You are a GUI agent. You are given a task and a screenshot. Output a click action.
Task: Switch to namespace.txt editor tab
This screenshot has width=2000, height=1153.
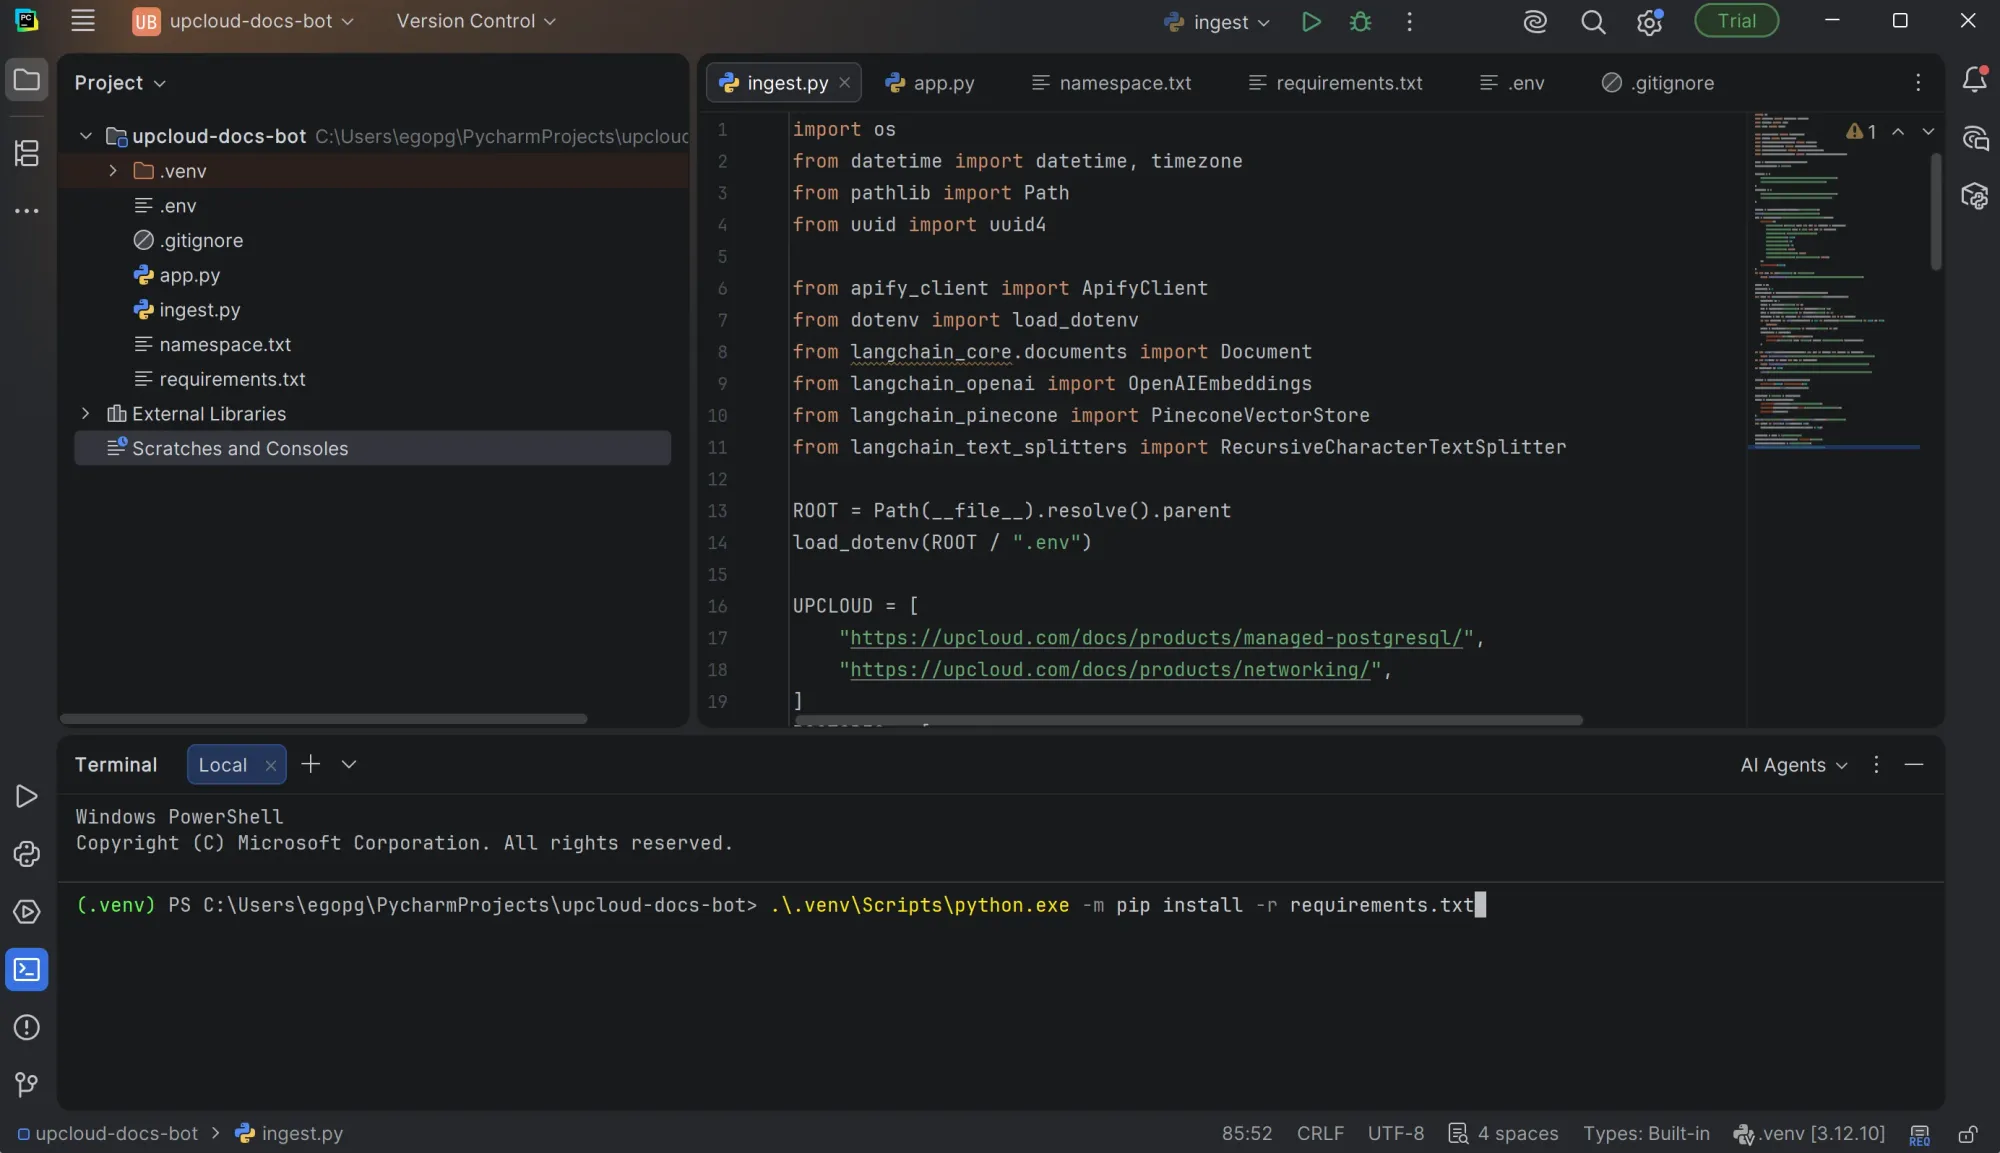tap(1111, 83)
